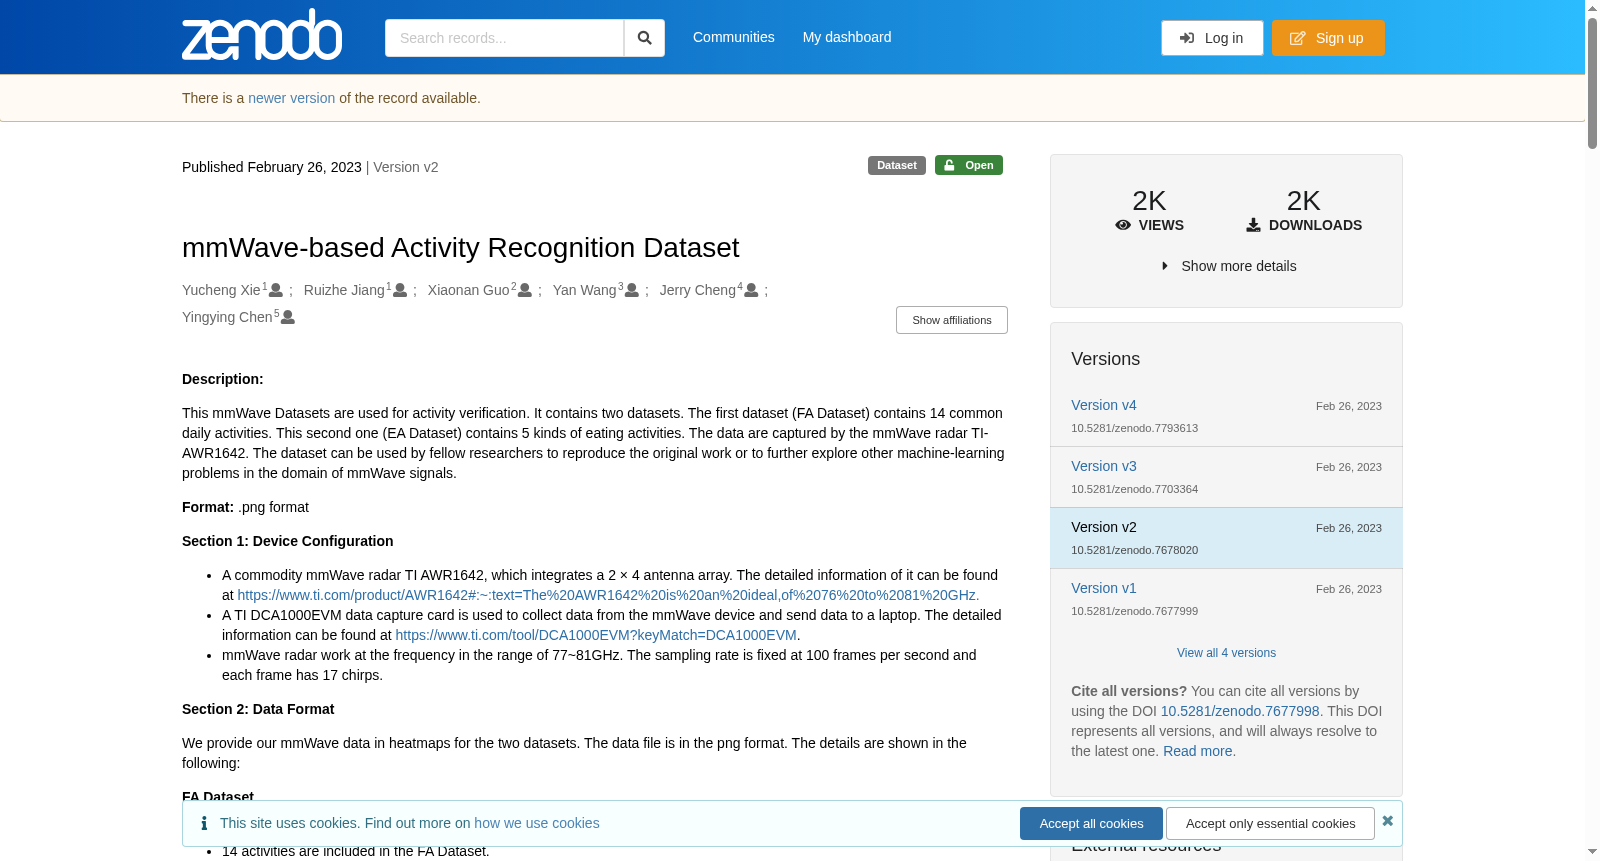Open the DCA1000EVM tool link
Screen dimensions: 1600x861
click(x=596, y=635)
